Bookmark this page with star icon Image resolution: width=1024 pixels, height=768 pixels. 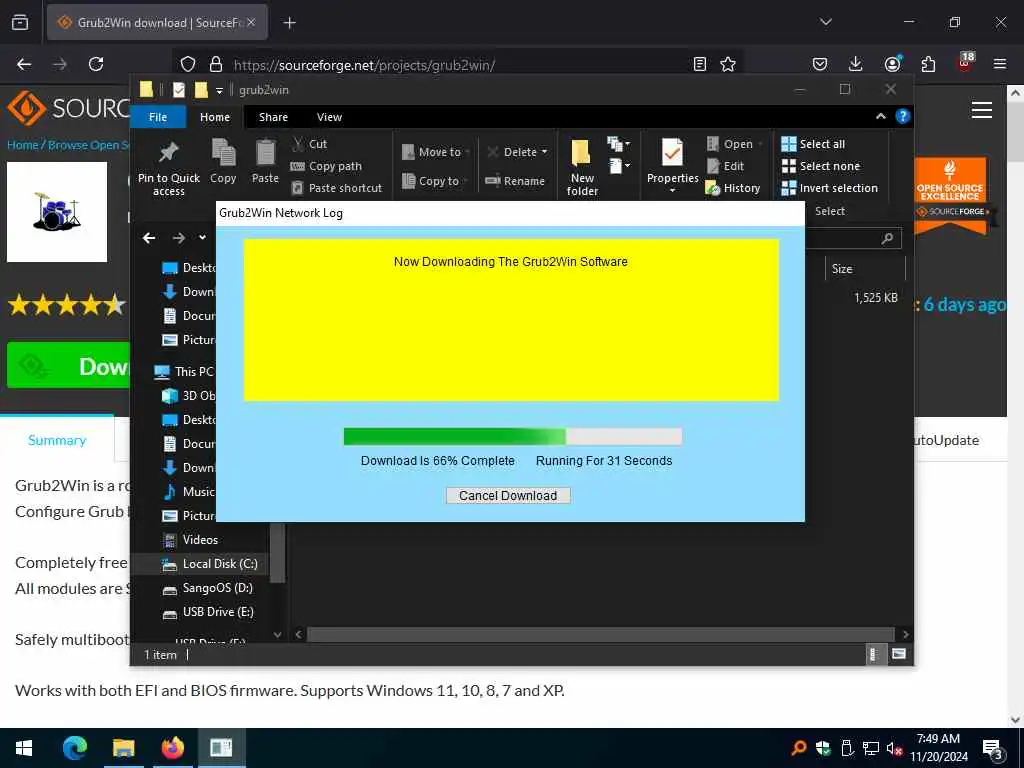(x=728, y=64)
